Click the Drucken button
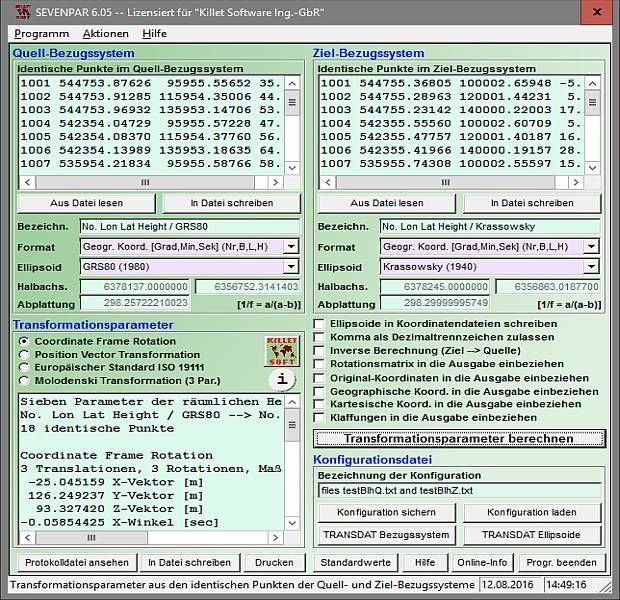The height and width of the screenshot is (600, 620). pyautogui.click(x=274, y=563)
